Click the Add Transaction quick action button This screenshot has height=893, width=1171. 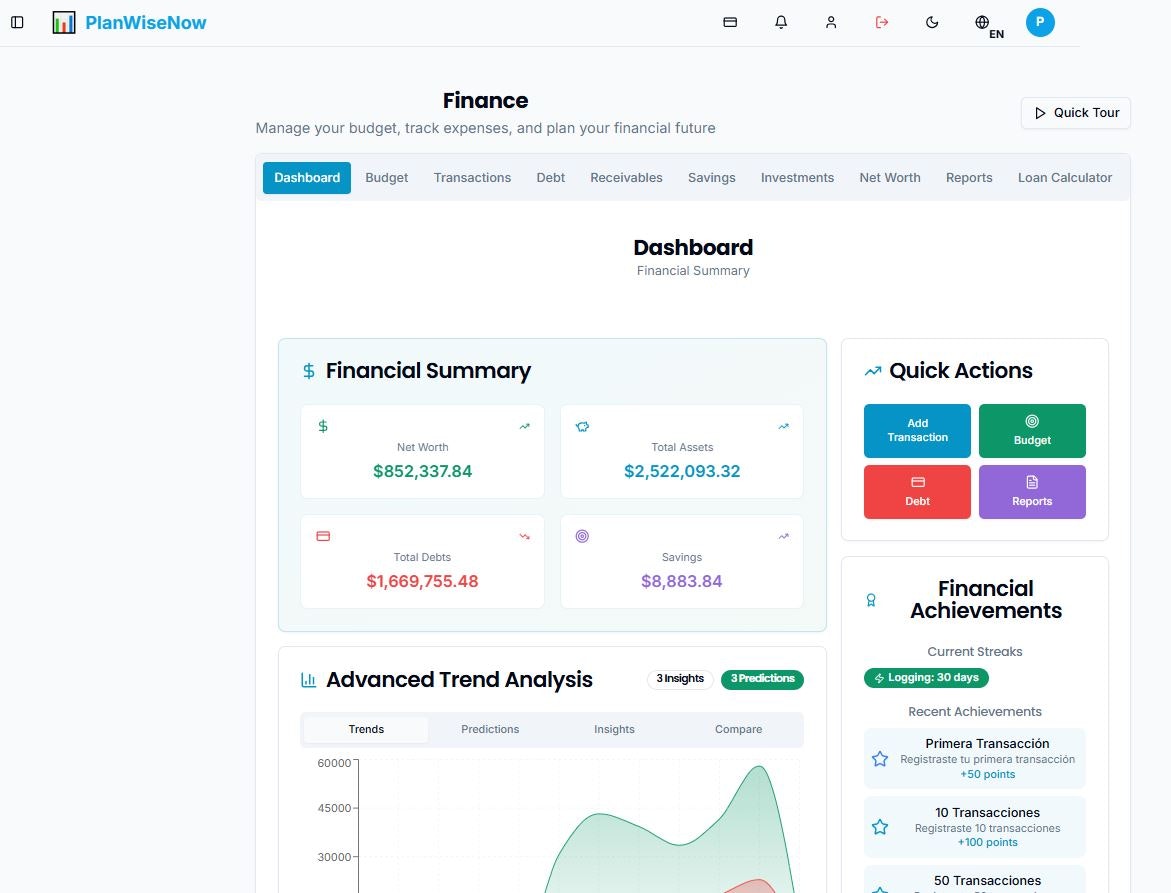coord(916,430)
